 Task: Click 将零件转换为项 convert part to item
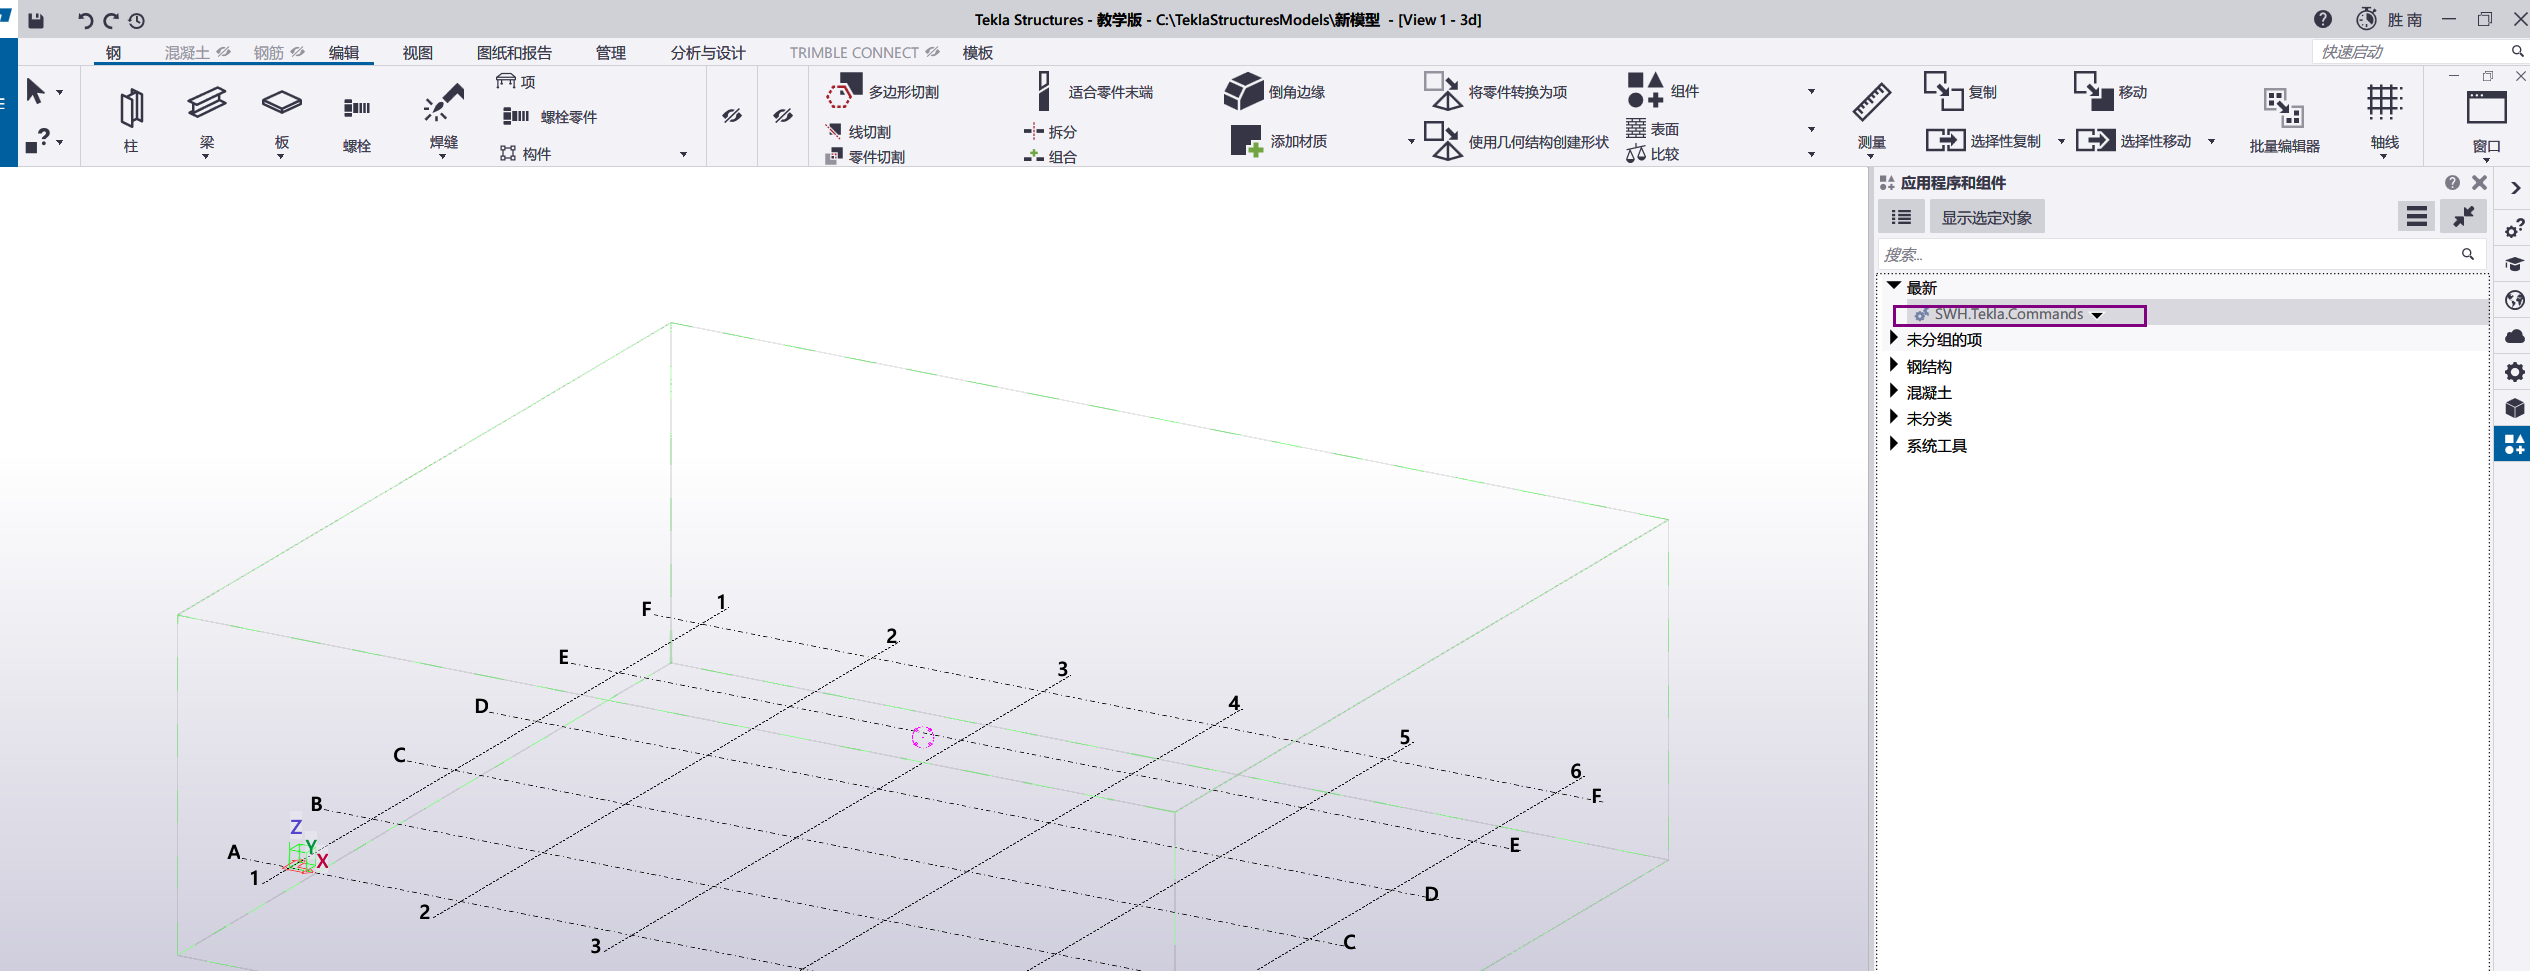click(x=1496, y=92)
